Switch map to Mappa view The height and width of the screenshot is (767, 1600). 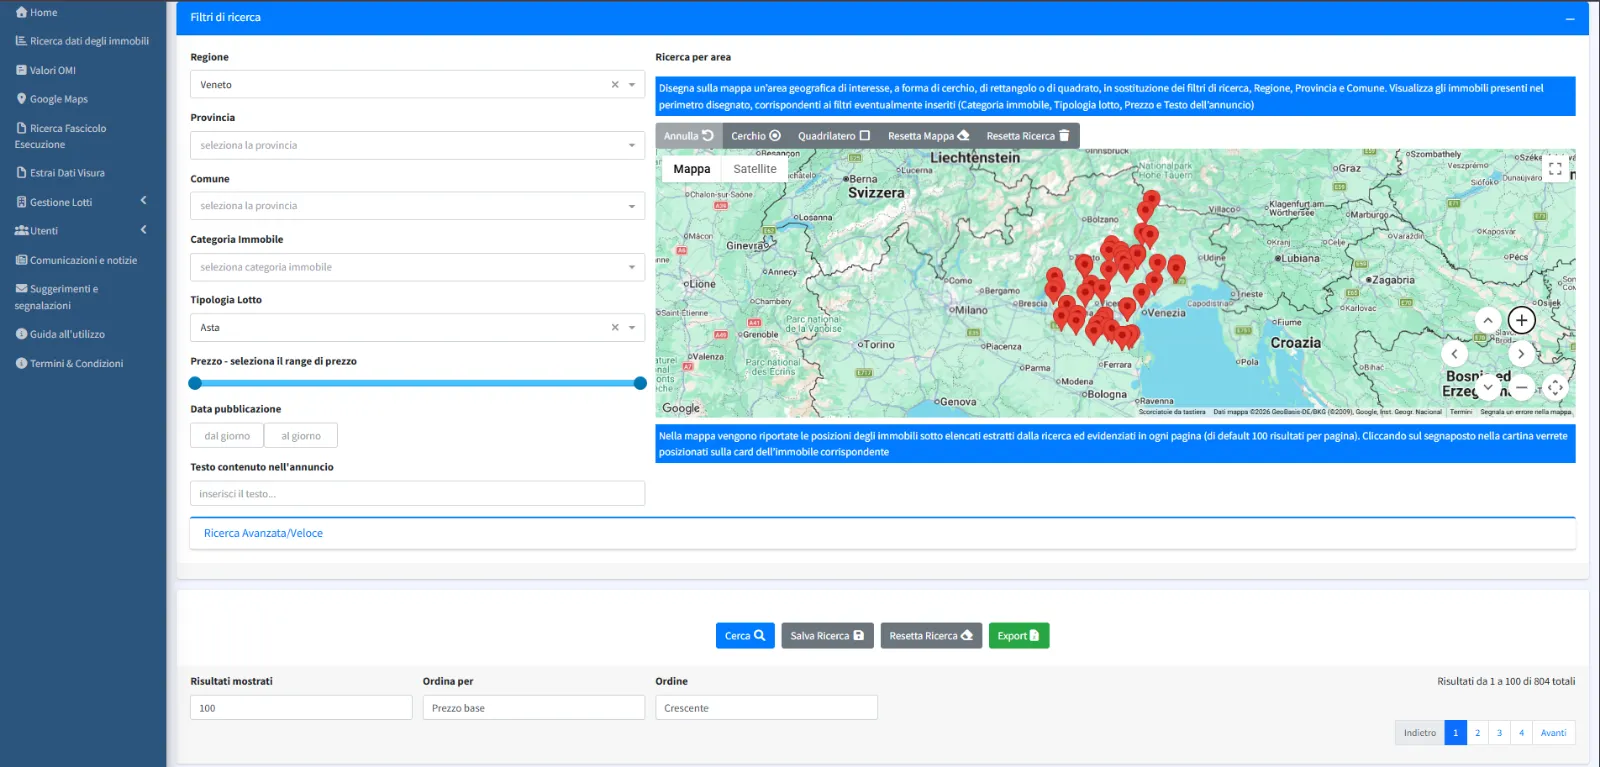tap(691, 169)
